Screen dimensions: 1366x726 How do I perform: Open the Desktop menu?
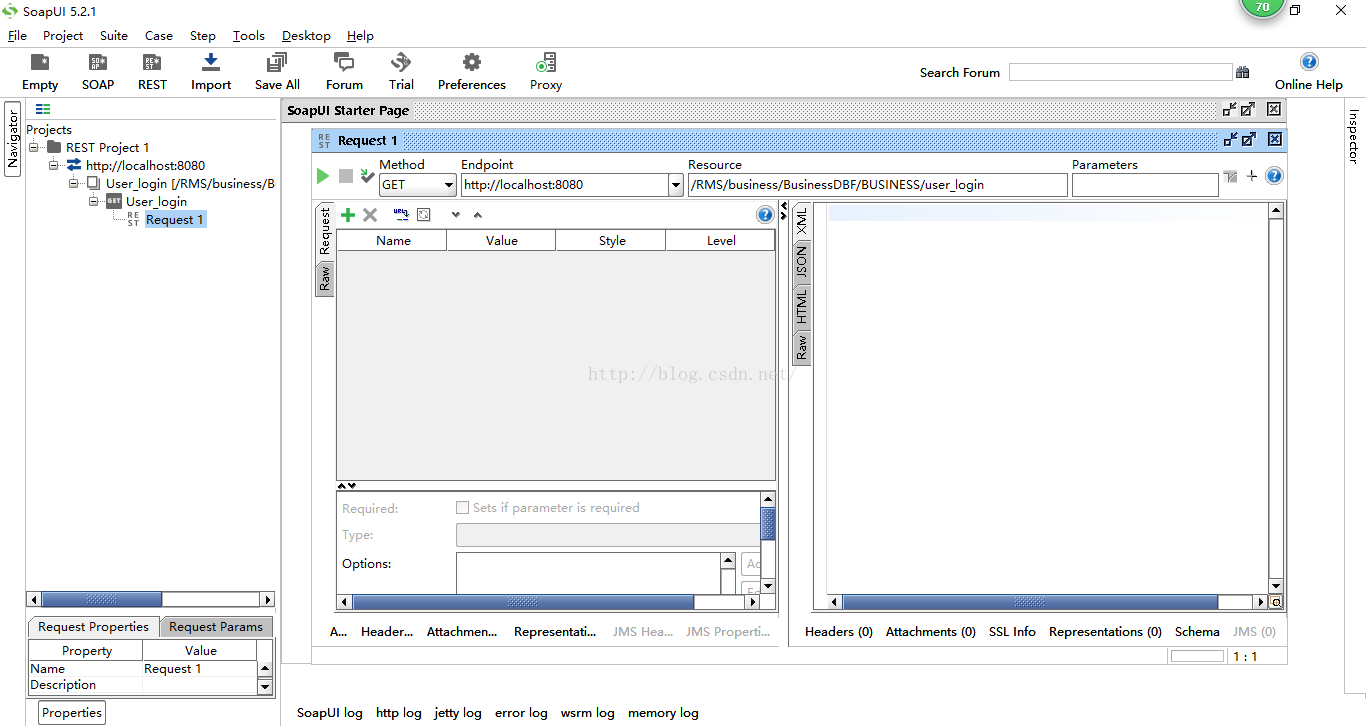(x=306, y=35)
